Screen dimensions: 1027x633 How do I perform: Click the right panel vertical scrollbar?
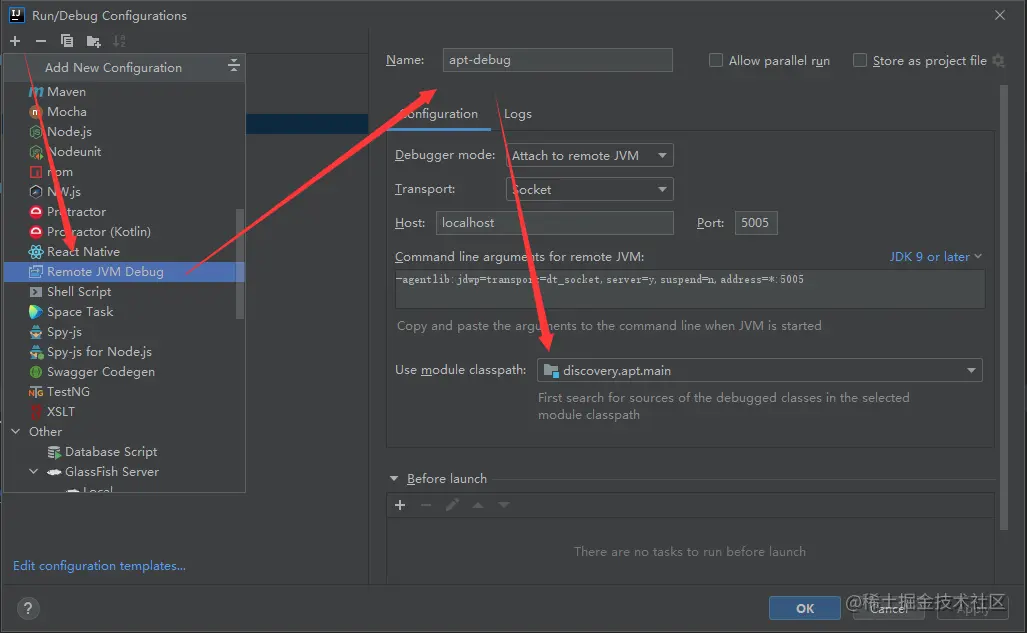point(1004,308)
